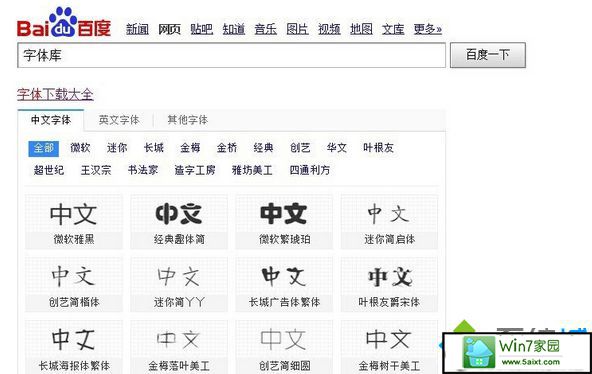Click the search box containing 字体库
The width and height of the screenshot is (592, 374).
point(231,55)
